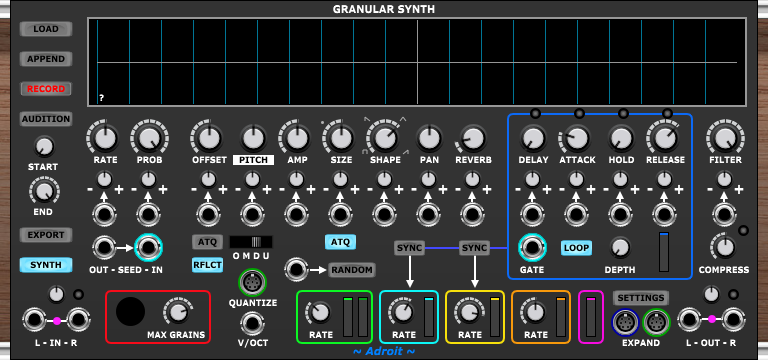Click the black waveform display

(417, 62)
